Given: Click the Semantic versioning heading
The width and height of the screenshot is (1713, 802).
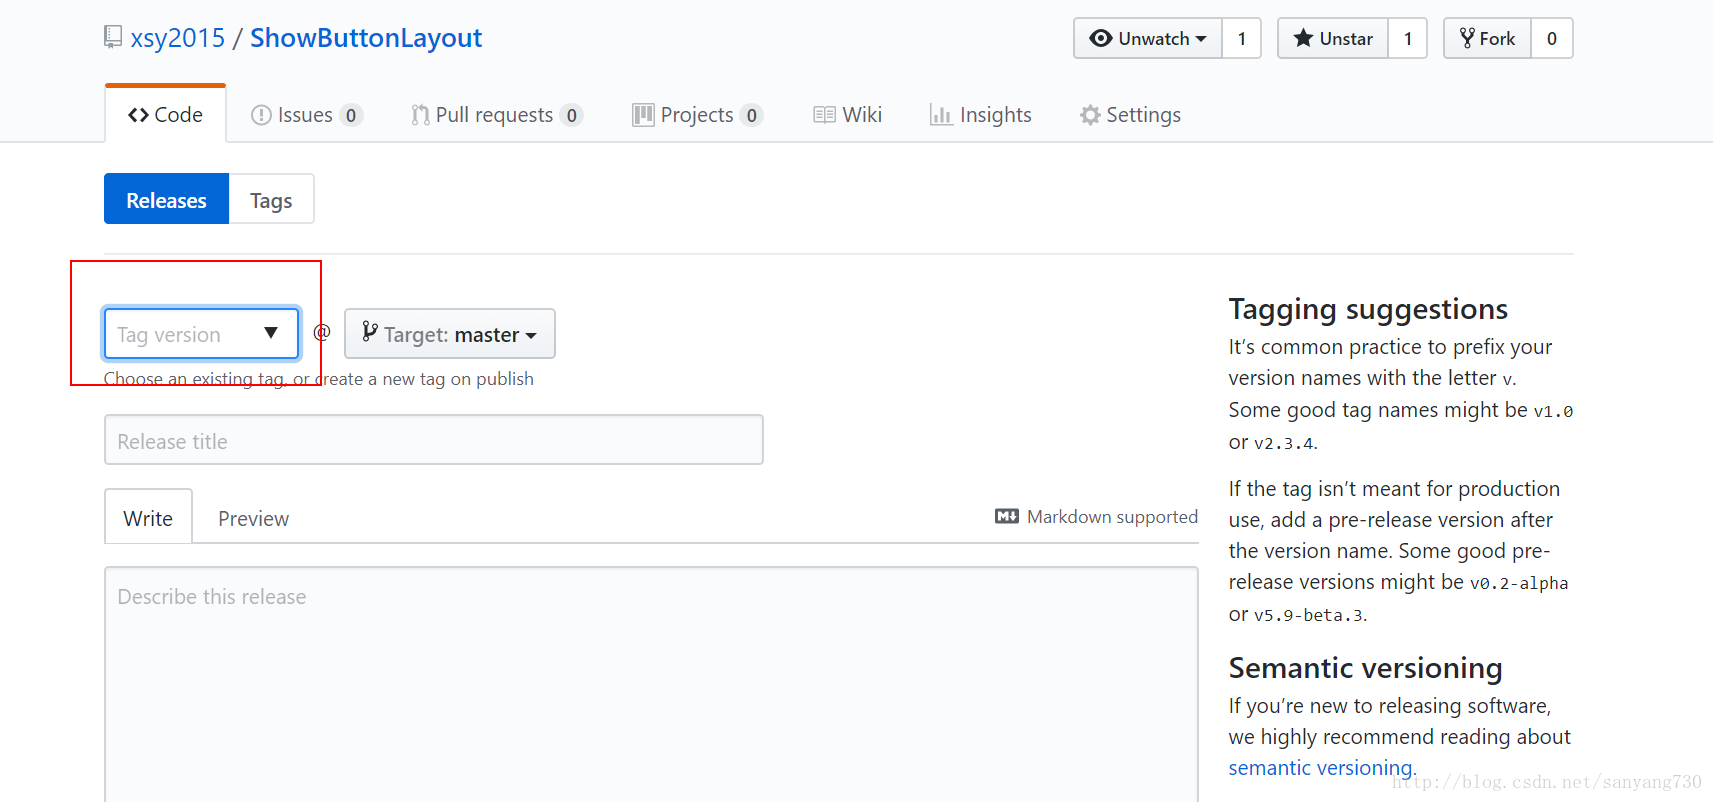Looking at the screenshot, I should 1366,667.
